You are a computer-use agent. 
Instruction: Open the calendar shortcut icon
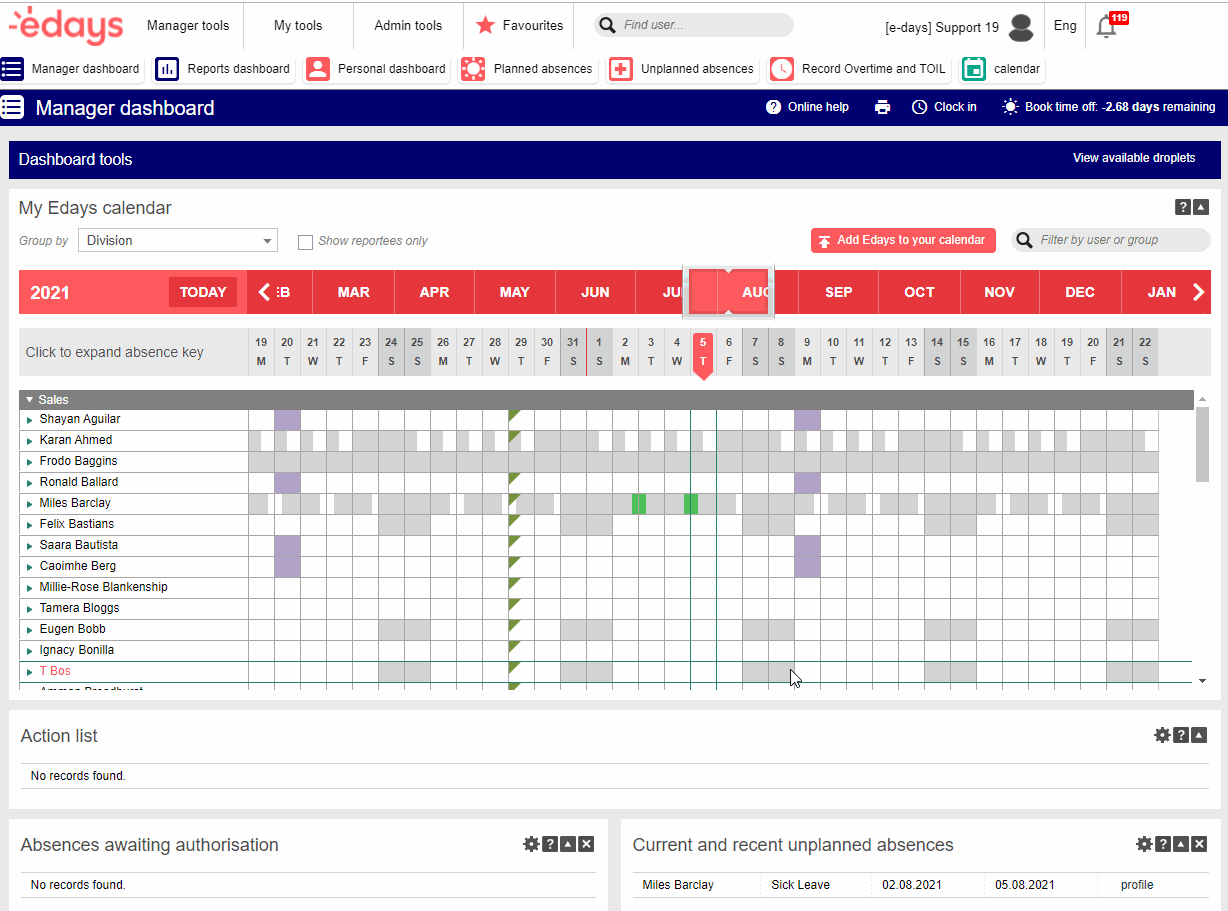click(973, 69)
